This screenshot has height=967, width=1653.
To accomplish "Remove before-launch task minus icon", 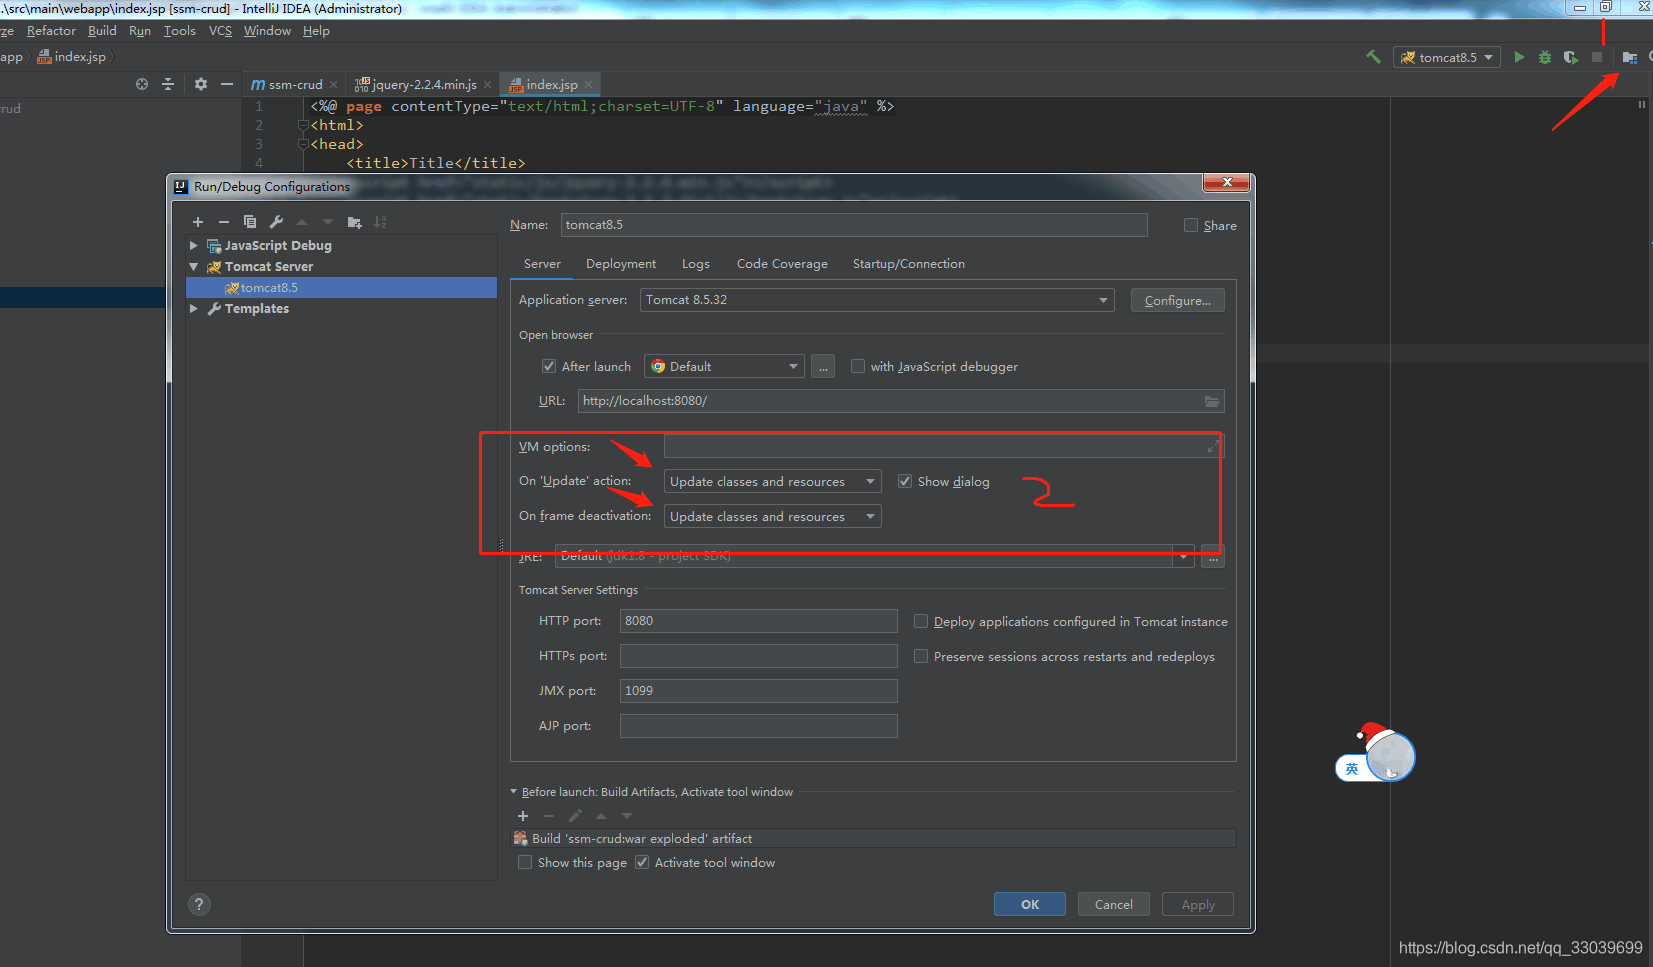I will [x=549, y=816].
